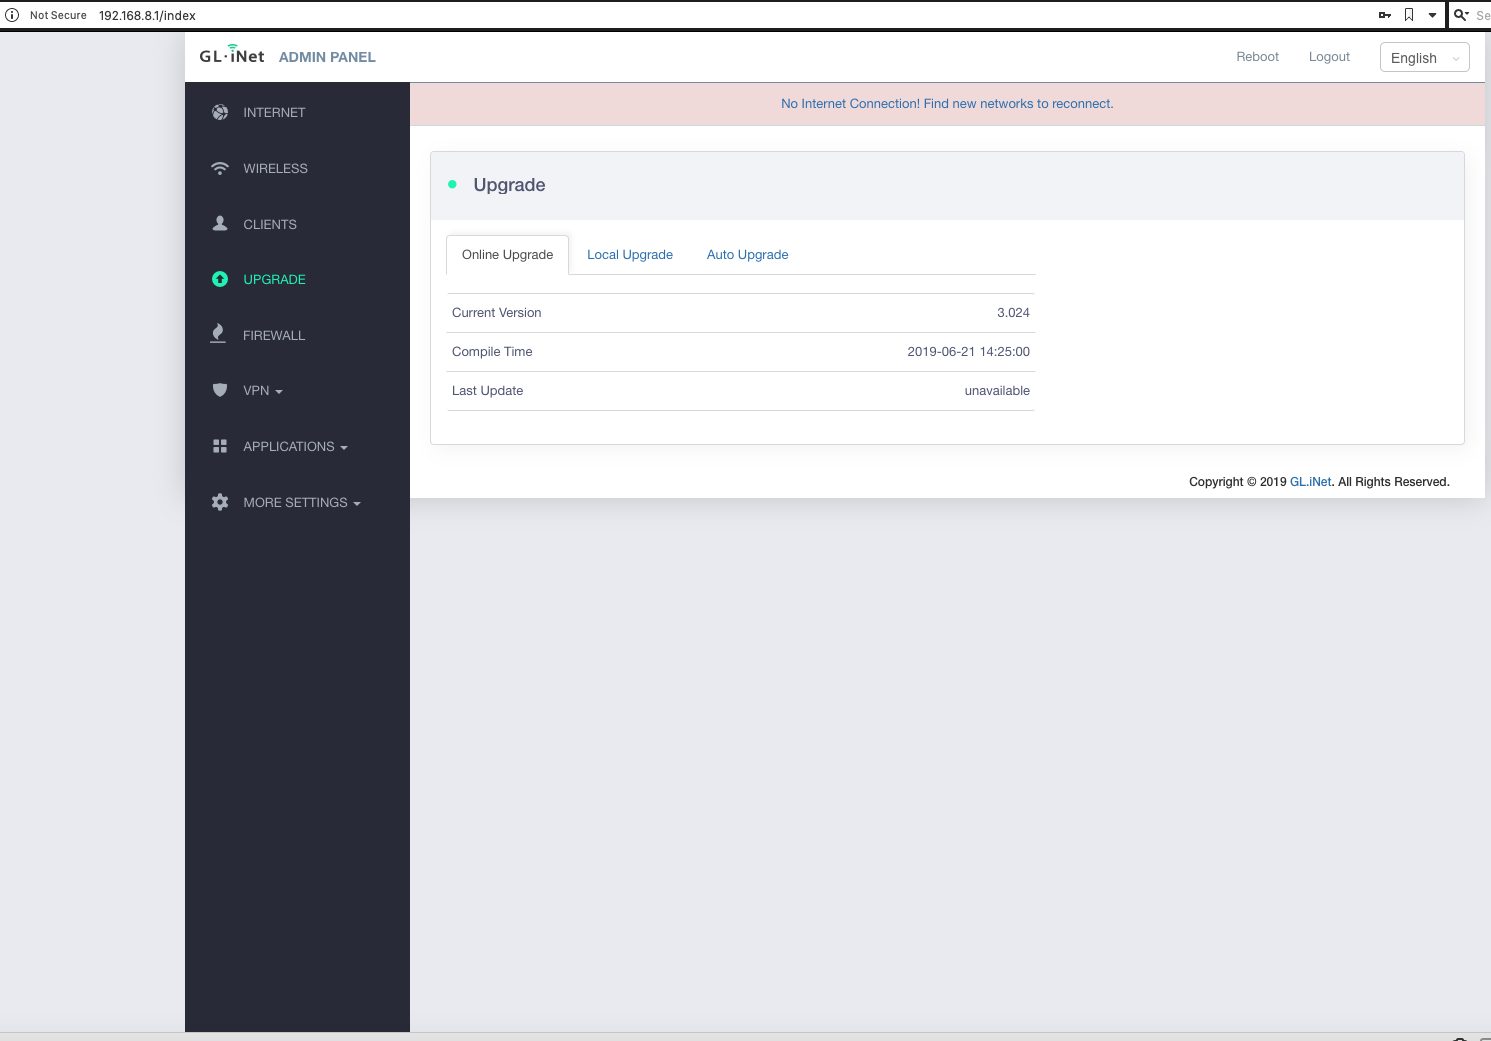Click the Wireless wifi icon
The height and width of the screenshot is (1041, 1491).
[x=220, y=168]
